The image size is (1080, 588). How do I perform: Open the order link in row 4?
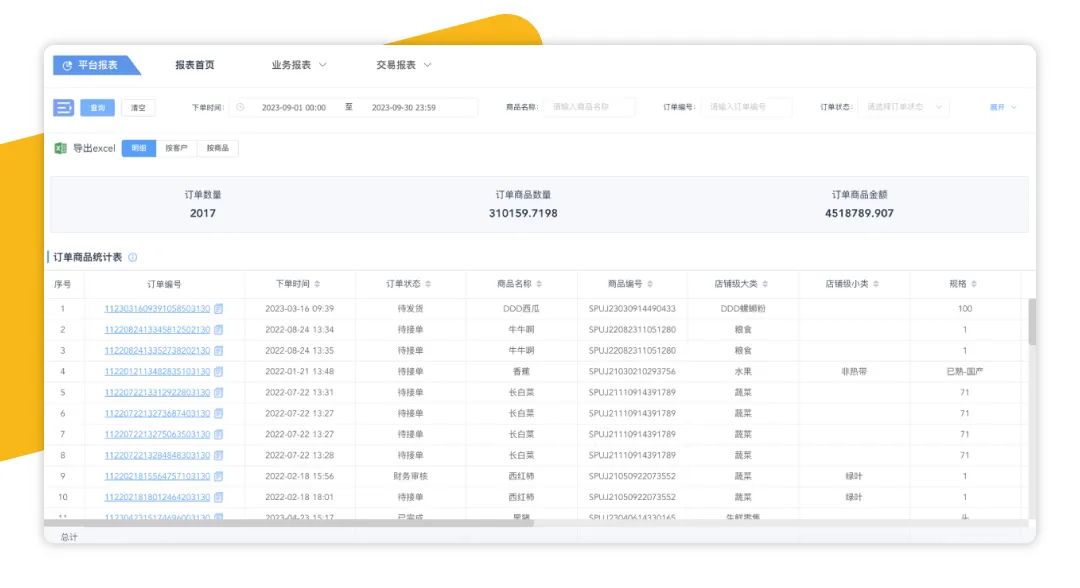pos(157,372)
